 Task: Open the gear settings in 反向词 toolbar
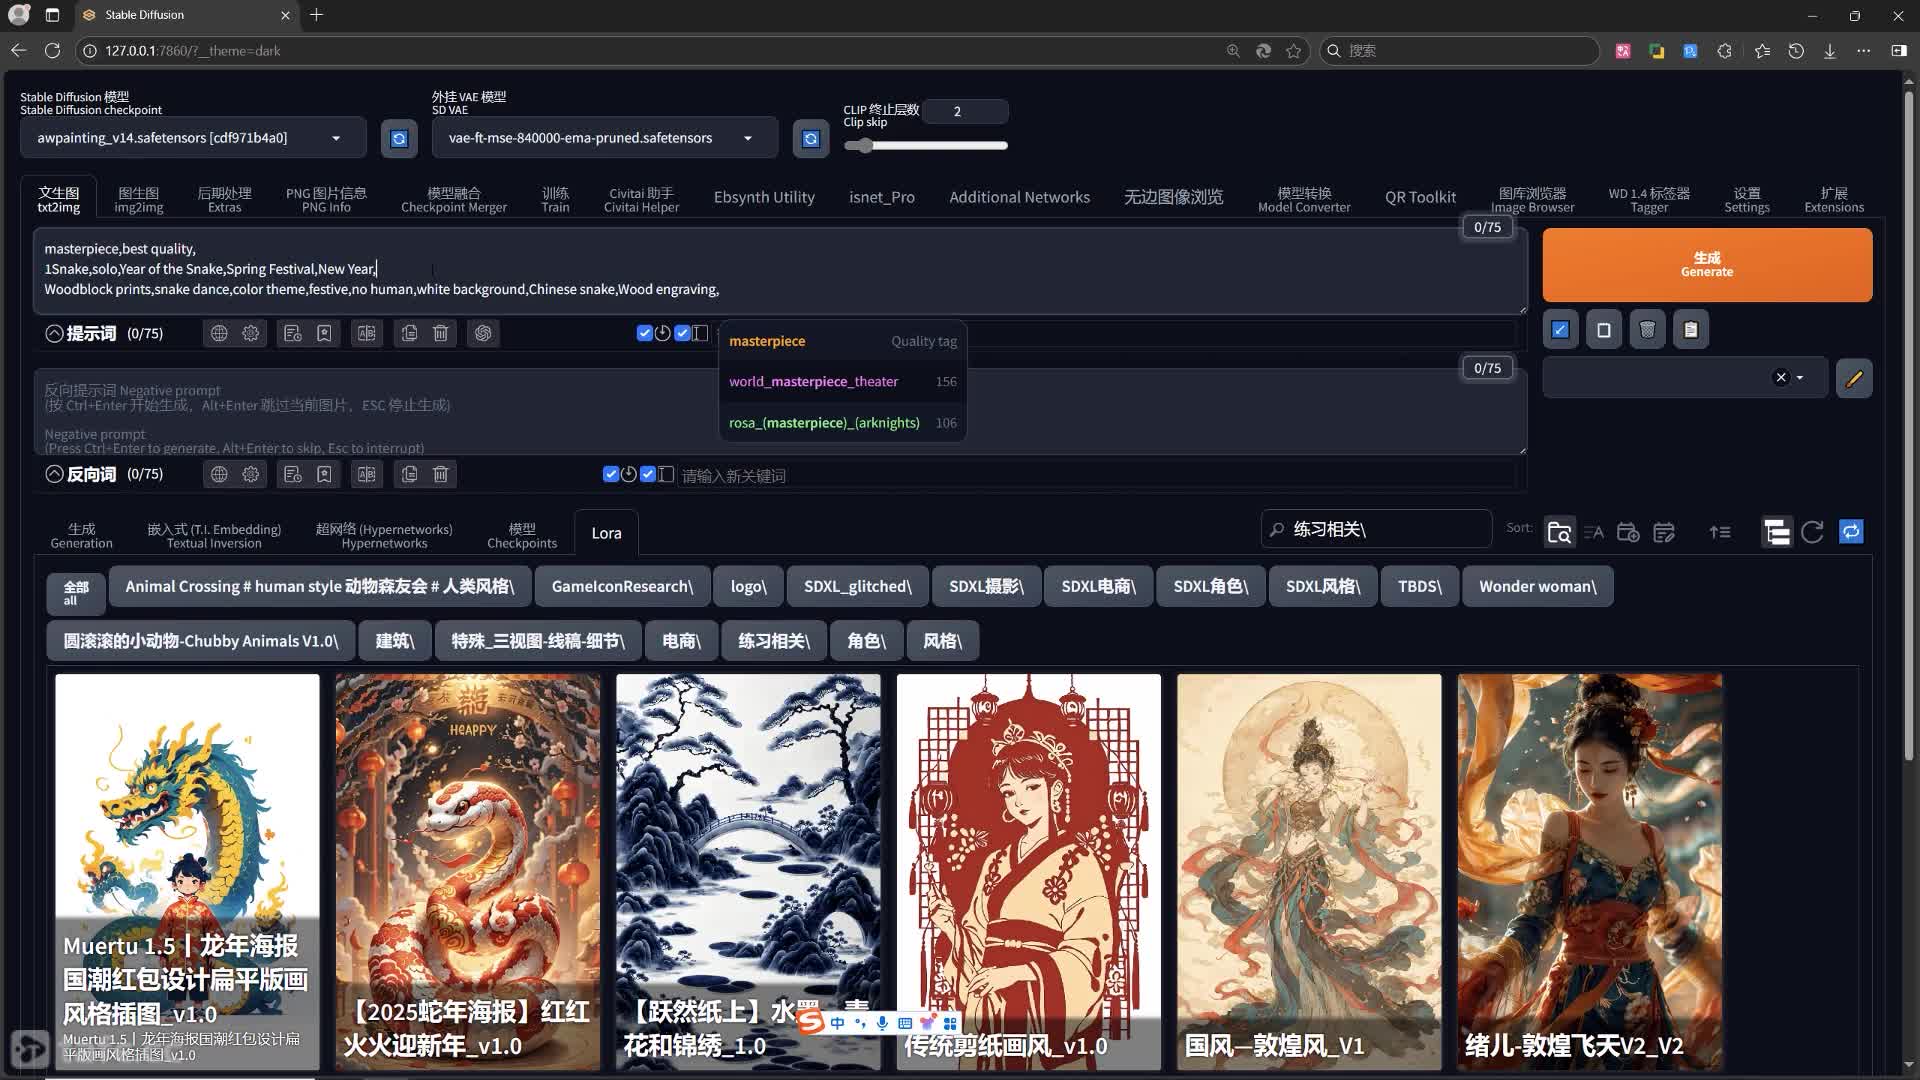click(251, 474)
